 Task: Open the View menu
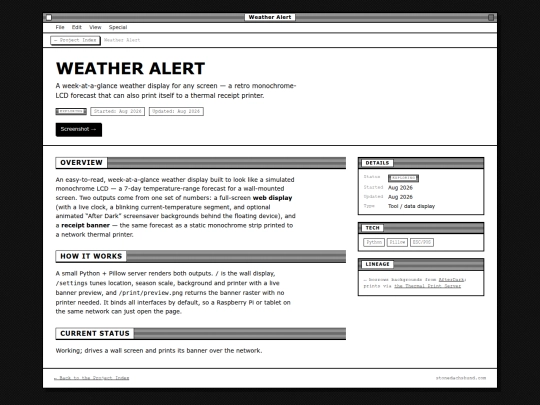pos(95,27)
